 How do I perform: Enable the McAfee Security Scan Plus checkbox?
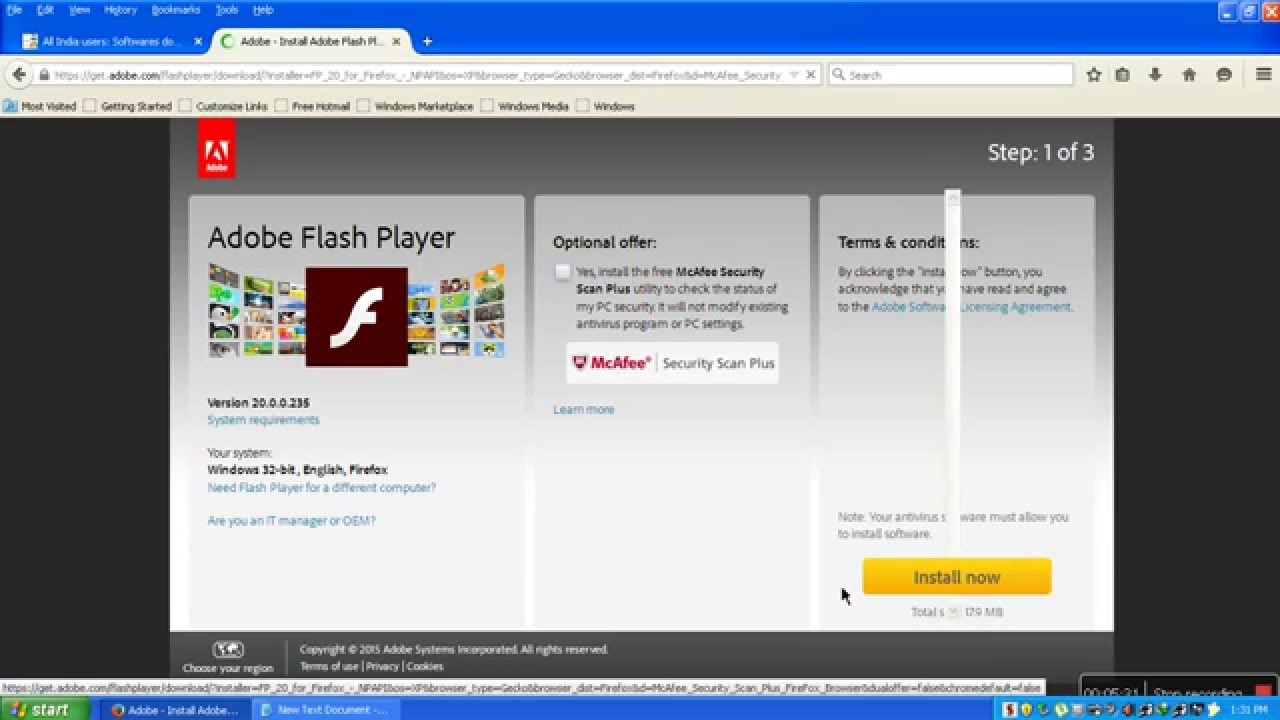click(562, 272)
